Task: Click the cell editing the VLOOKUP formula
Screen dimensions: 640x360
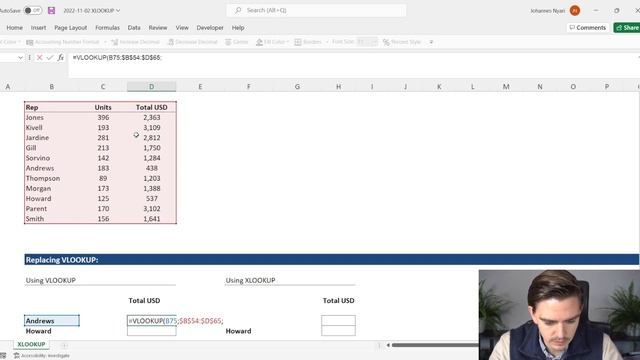Action: click(x=151, y=321)
